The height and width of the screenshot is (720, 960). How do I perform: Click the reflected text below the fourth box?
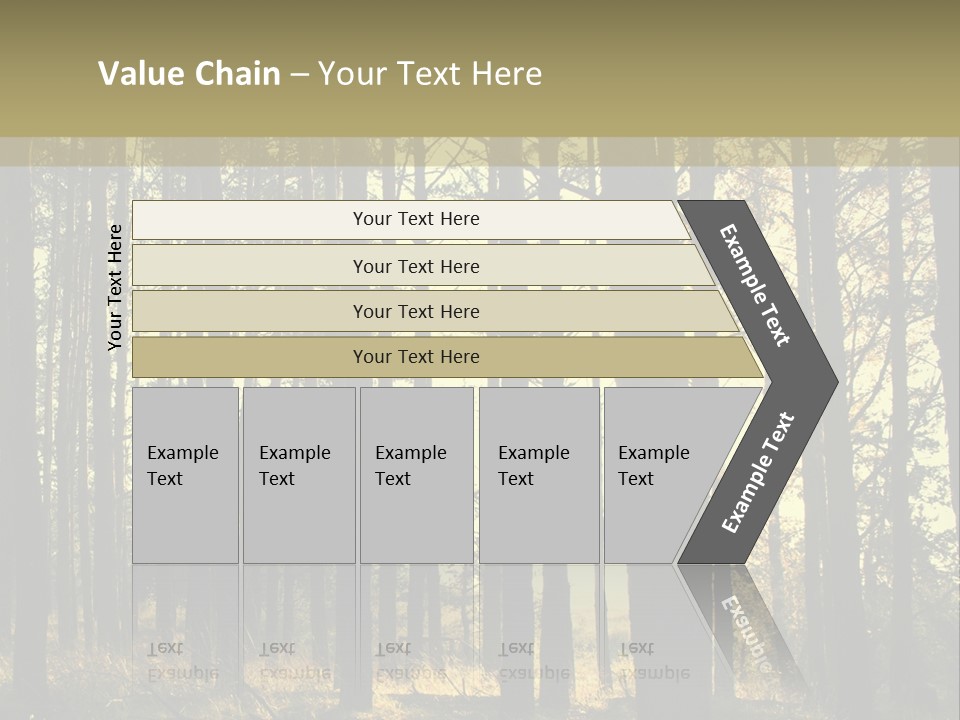(x=533, y=661)
